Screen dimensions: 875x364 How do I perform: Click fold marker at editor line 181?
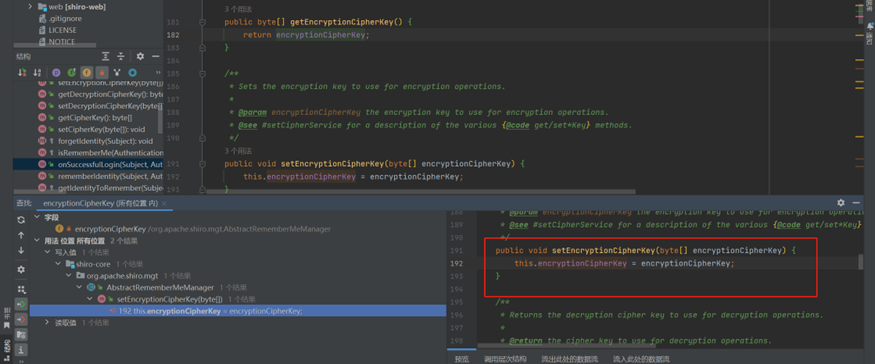202,22
